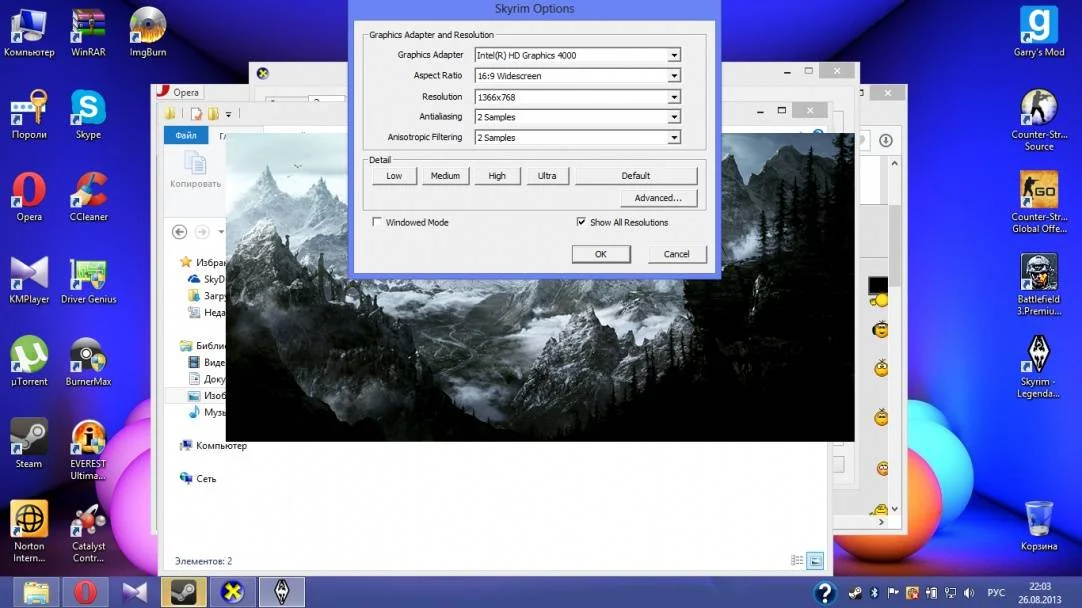Open the Advanced... options
The image size is (1082, 608).
(x=658, y=198)
